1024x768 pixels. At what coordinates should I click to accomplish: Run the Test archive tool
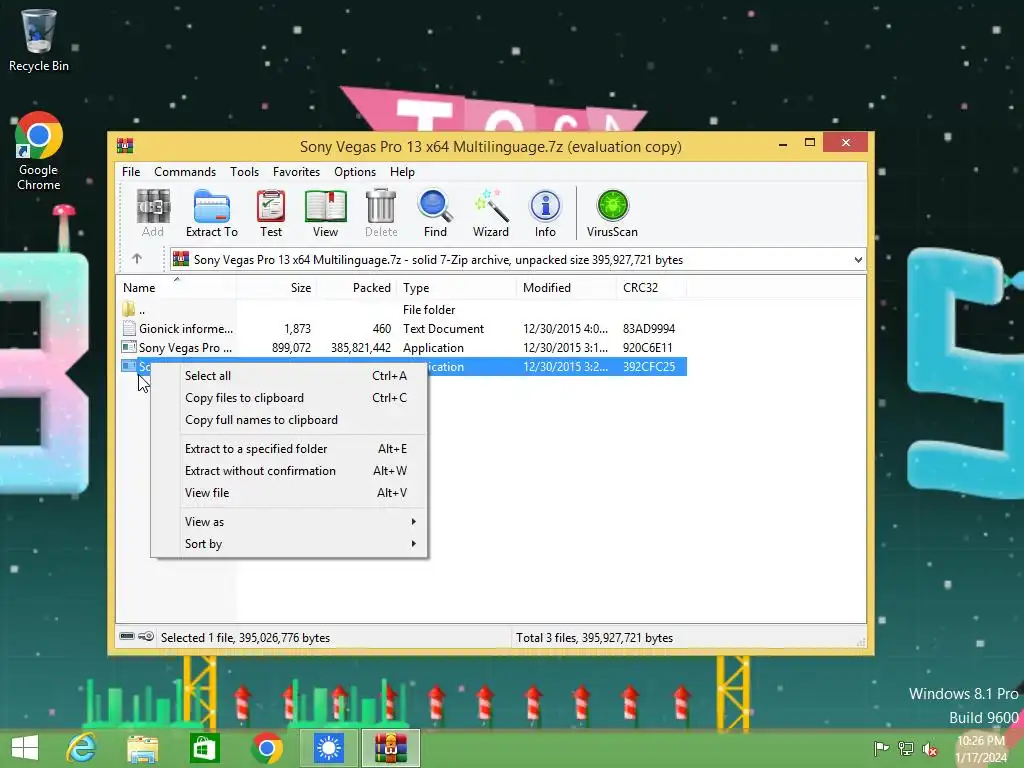pyautogui.click(x=270, y=213)
